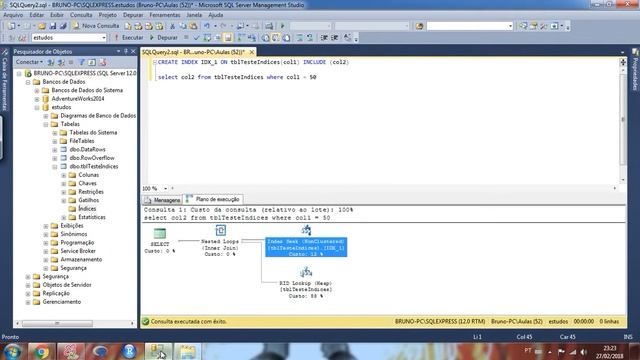Click the Copy icon in toolbar
The width and height of the screenshot is (640, 360).
point(183,26)
